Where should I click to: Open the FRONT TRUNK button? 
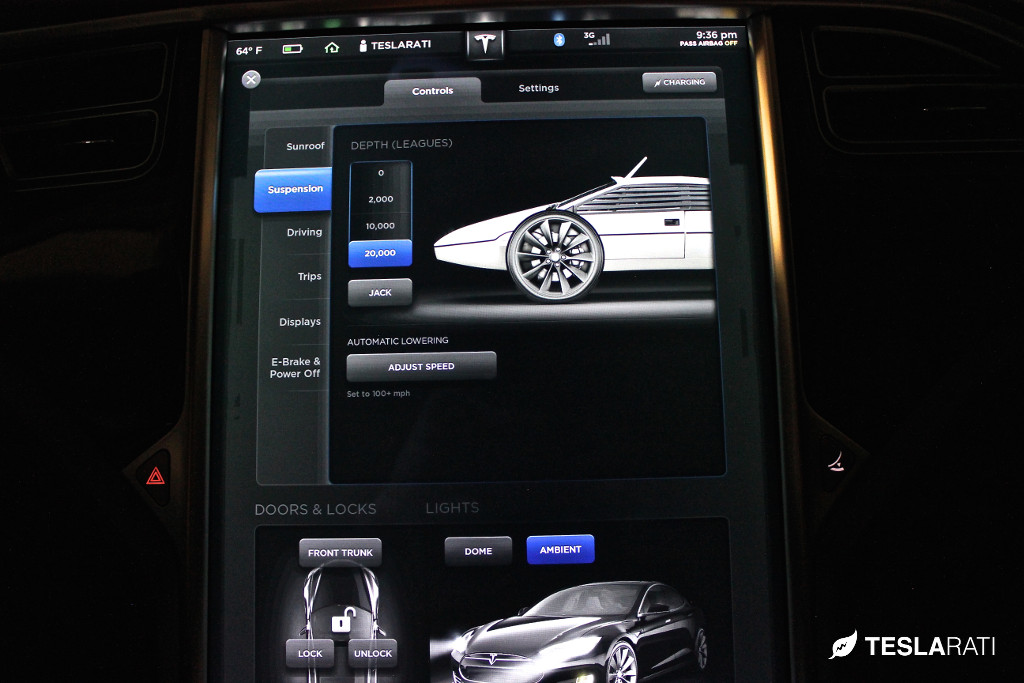pyautogui.click(x=340, y=552)
